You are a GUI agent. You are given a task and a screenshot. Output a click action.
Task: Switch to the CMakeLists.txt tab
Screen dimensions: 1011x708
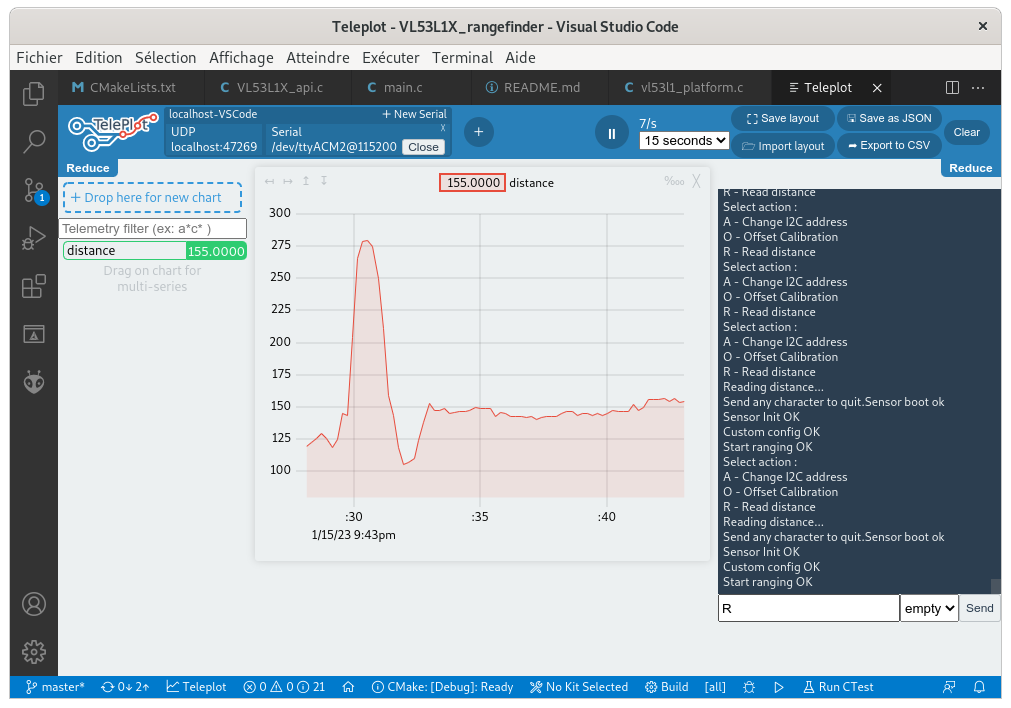pos(131,88)
